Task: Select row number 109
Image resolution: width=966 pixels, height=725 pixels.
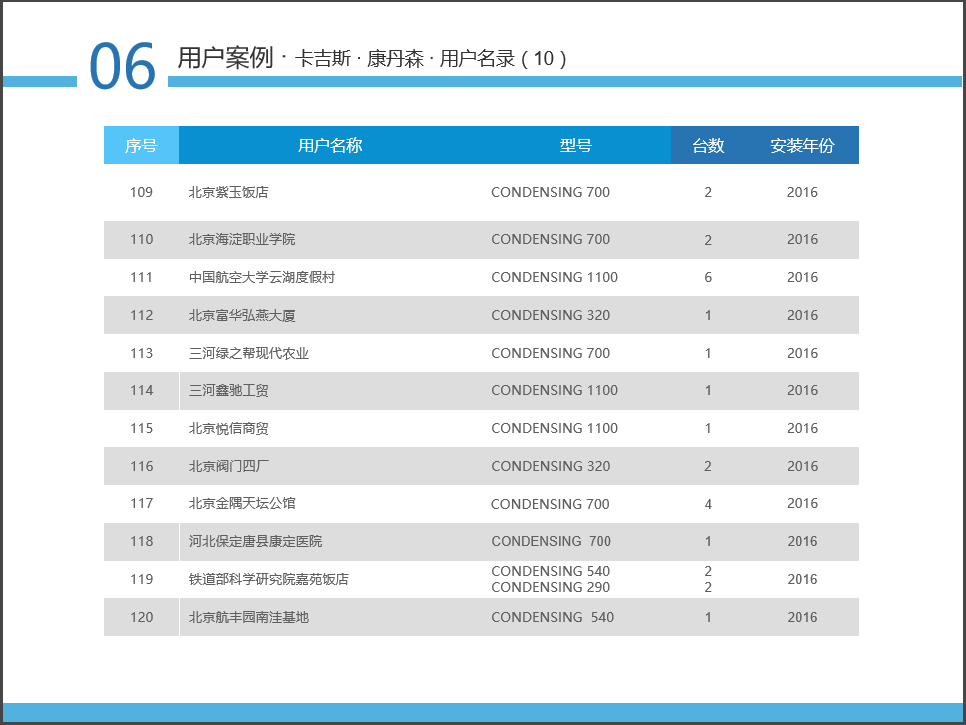Action: pos(141,192)
